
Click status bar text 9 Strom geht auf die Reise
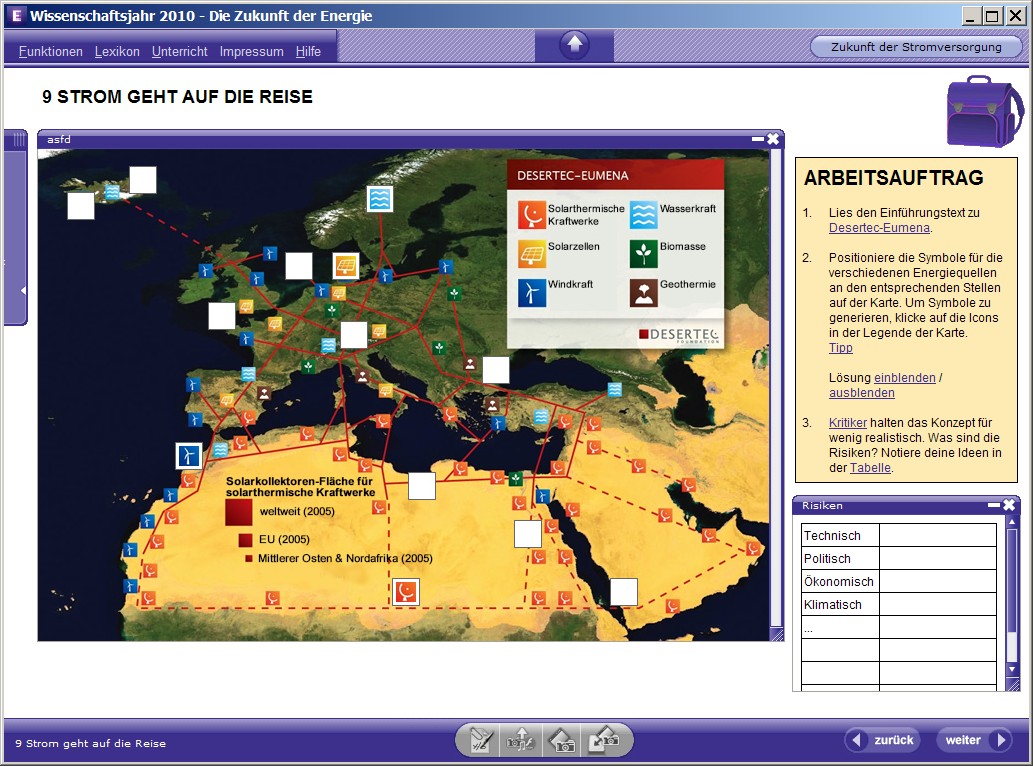click(90, 744)
